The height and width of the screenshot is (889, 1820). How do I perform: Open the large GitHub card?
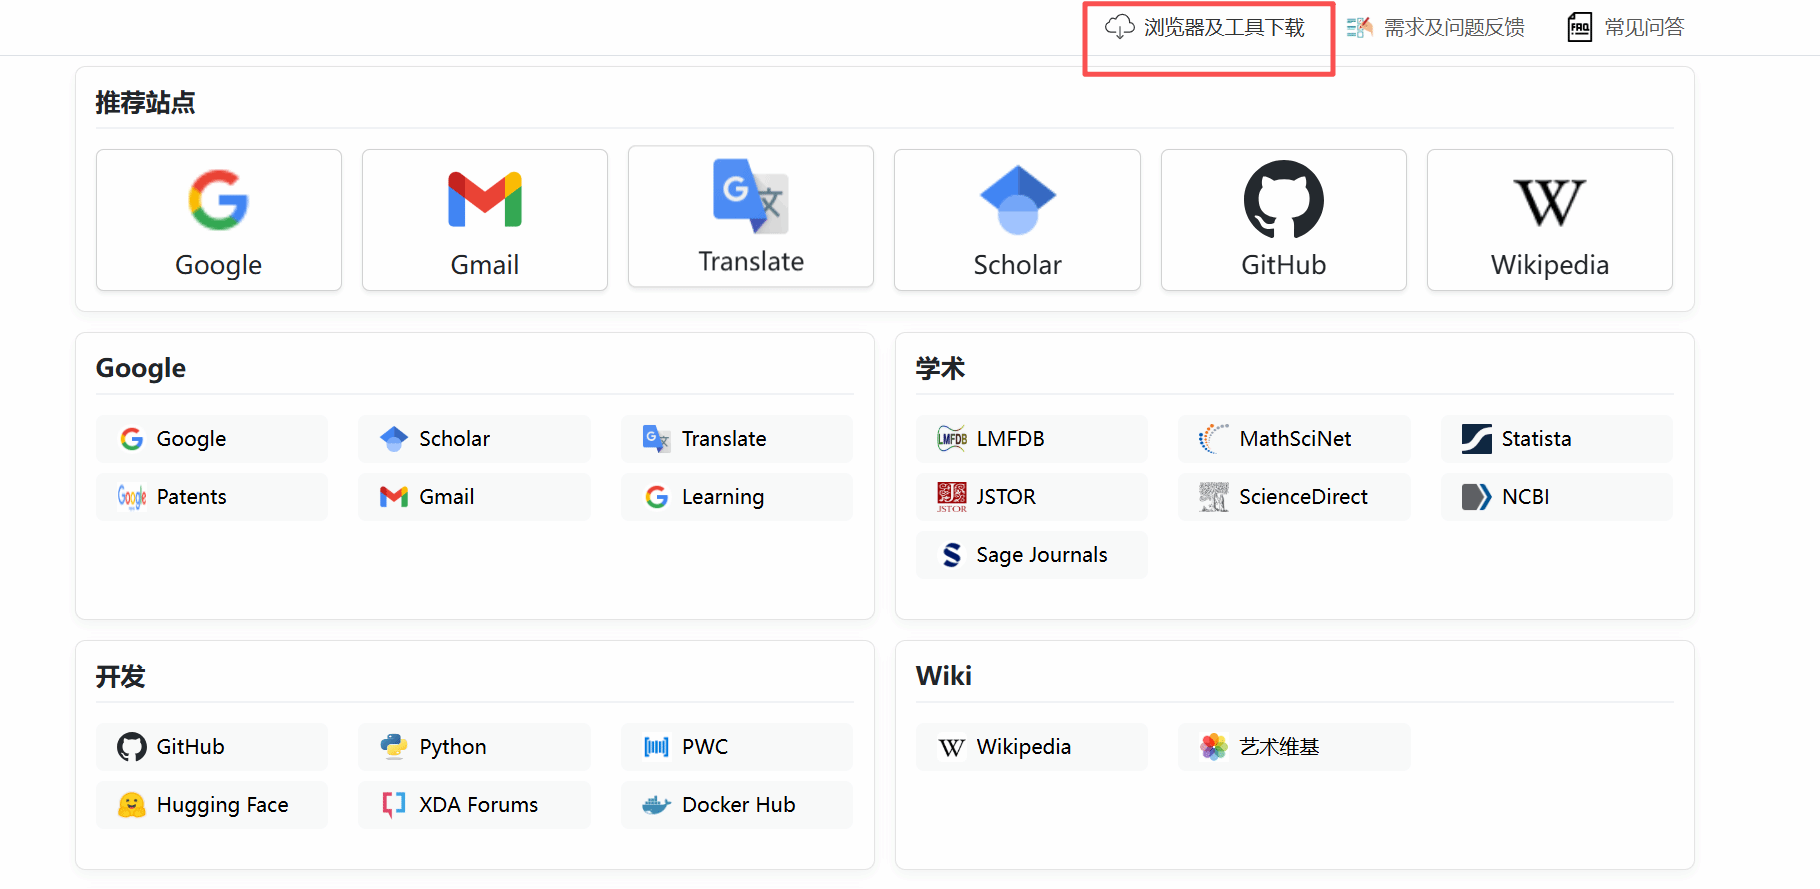tap(1284, 220)
